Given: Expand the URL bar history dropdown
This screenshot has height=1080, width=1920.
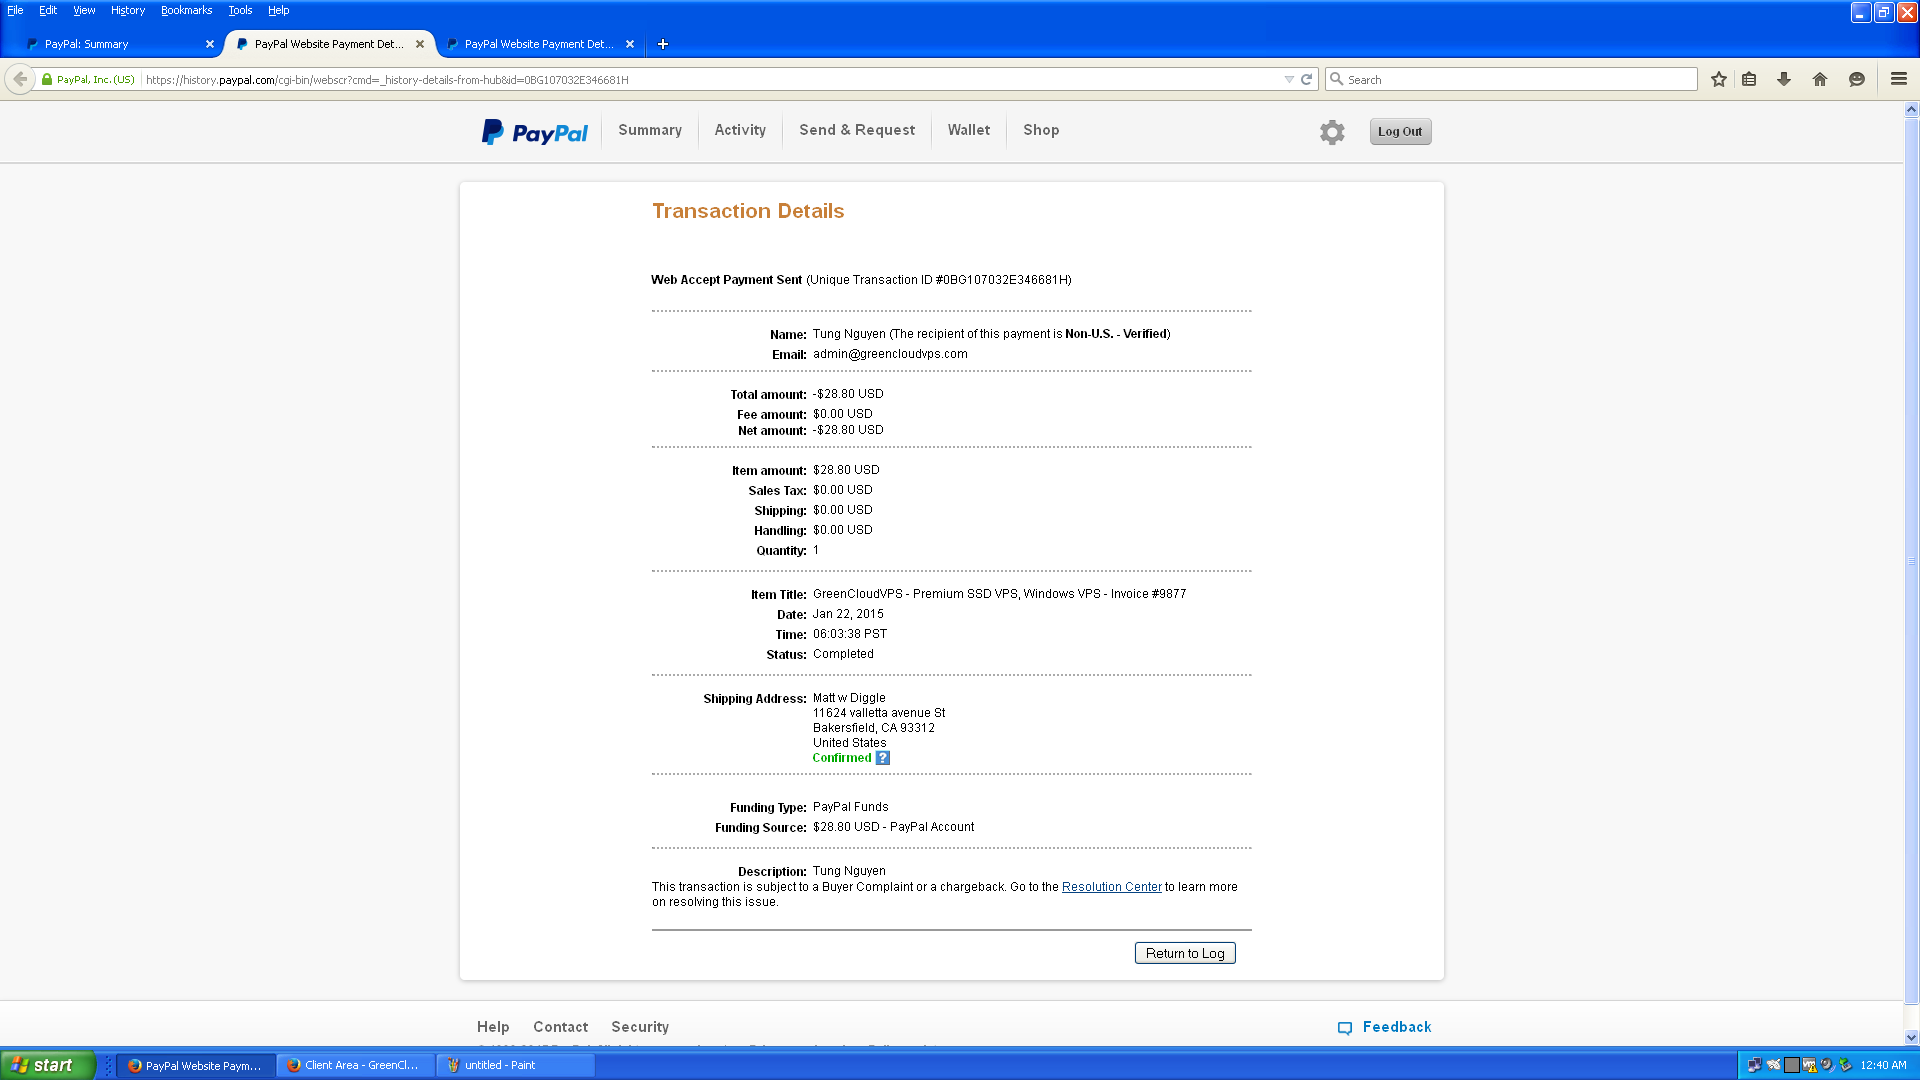Looking at the screenshot, I should [1289, 80].
